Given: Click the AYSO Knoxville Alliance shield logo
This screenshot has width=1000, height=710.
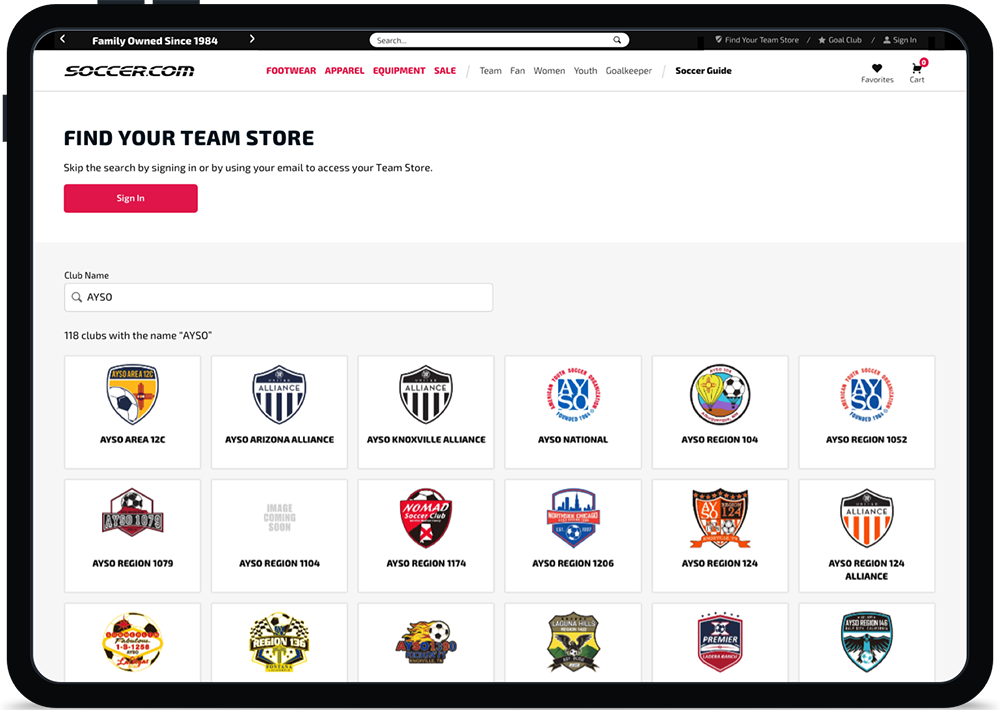Looking at the screenshot, I should coord(426,395).
